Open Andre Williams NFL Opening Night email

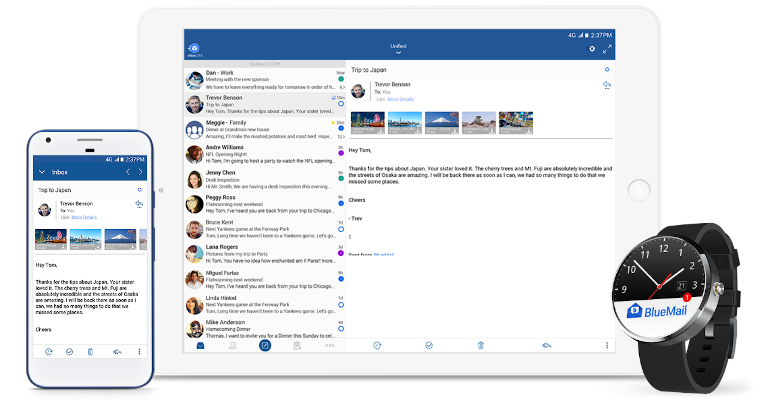click(x=265, y=154)
